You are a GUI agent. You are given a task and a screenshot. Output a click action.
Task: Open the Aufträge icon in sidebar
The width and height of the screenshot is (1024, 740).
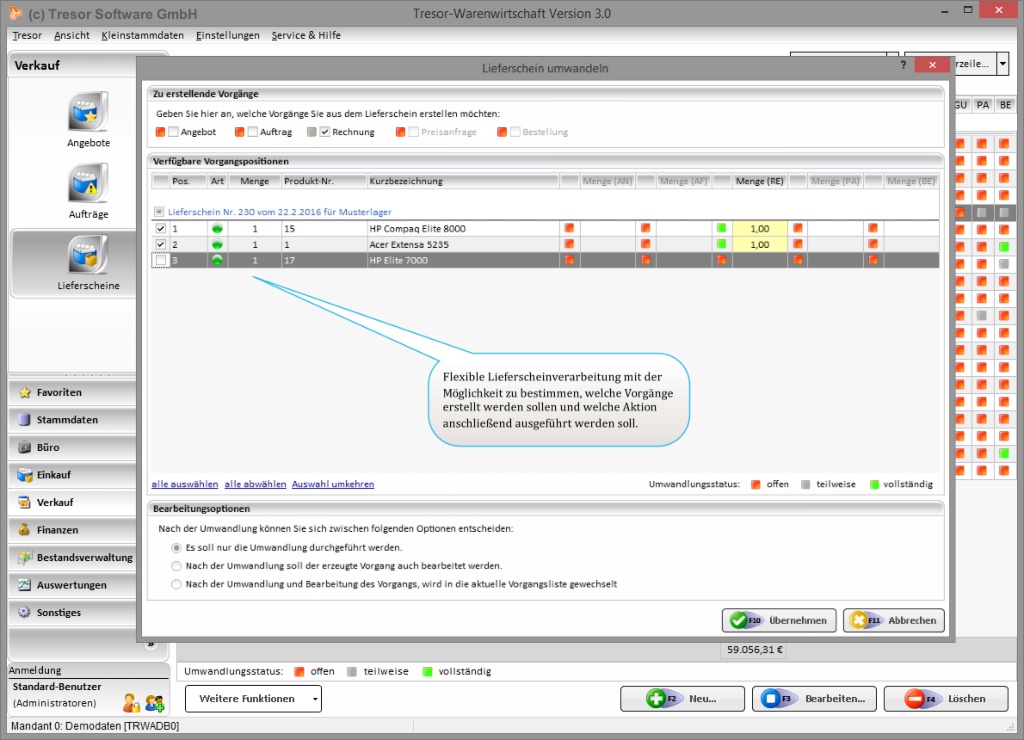pos(88,185)
